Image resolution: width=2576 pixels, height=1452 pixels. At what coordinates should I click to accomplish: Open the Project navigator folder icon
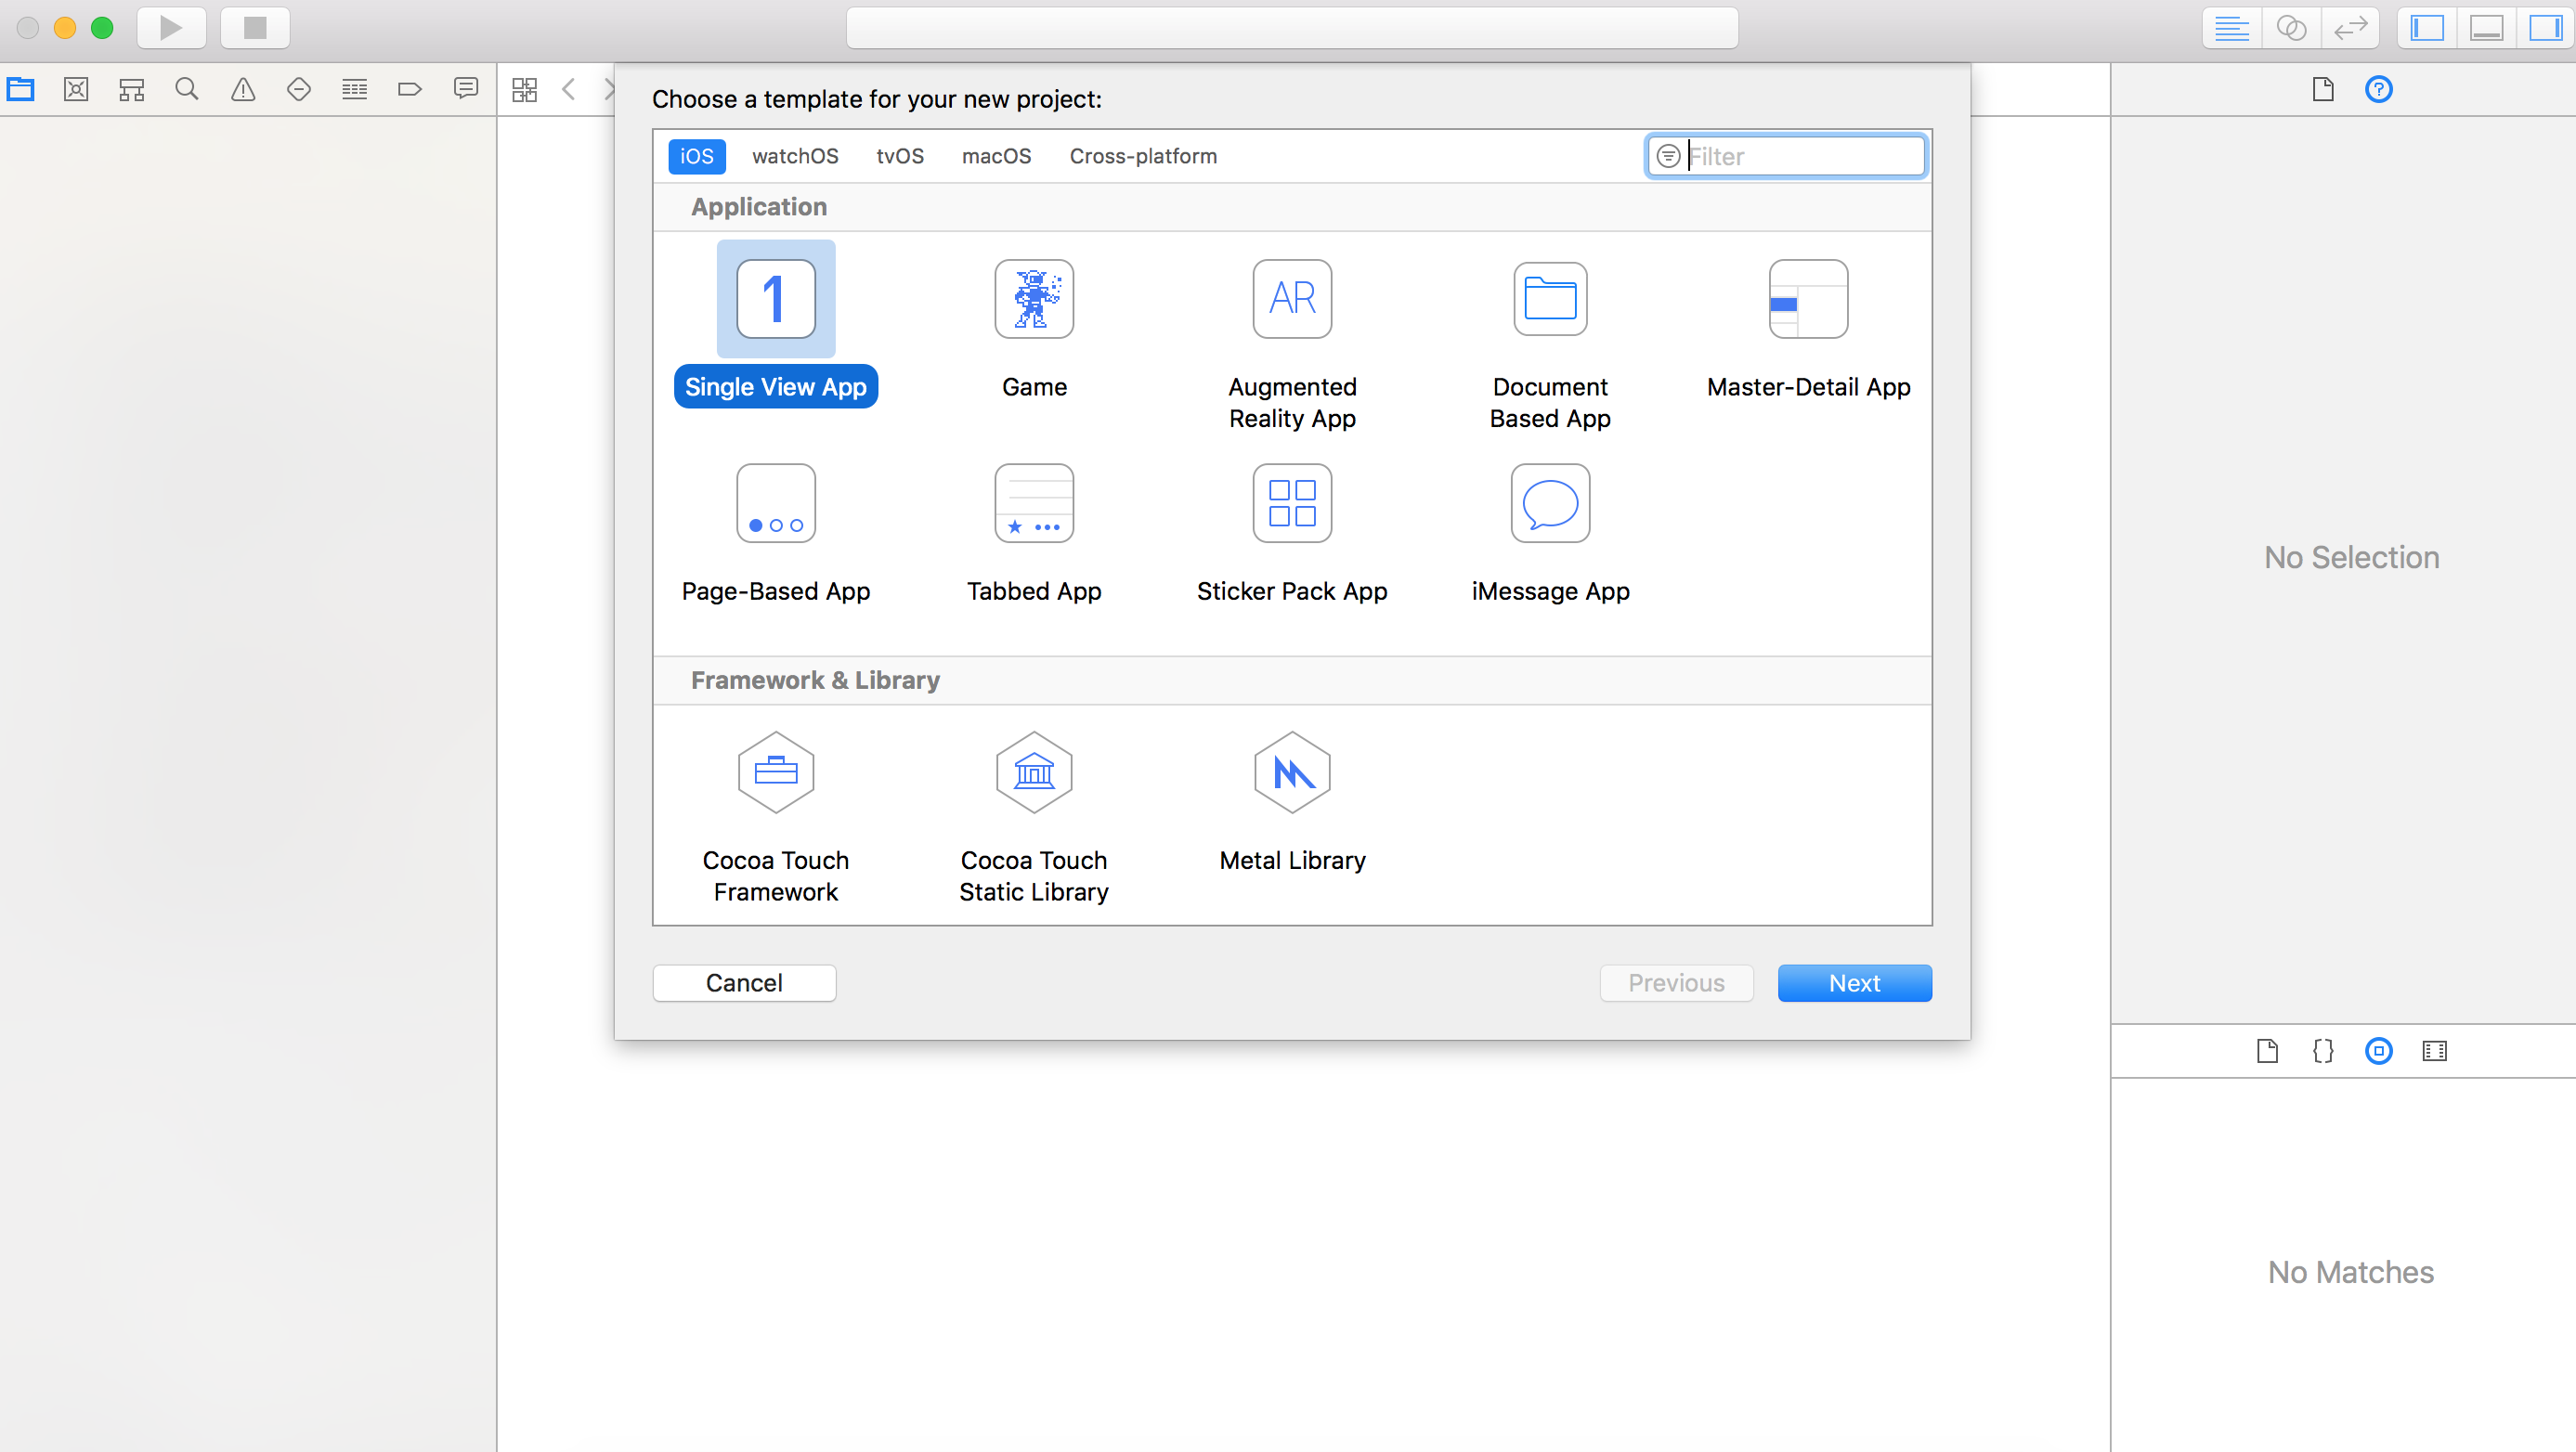click(20, 88)
